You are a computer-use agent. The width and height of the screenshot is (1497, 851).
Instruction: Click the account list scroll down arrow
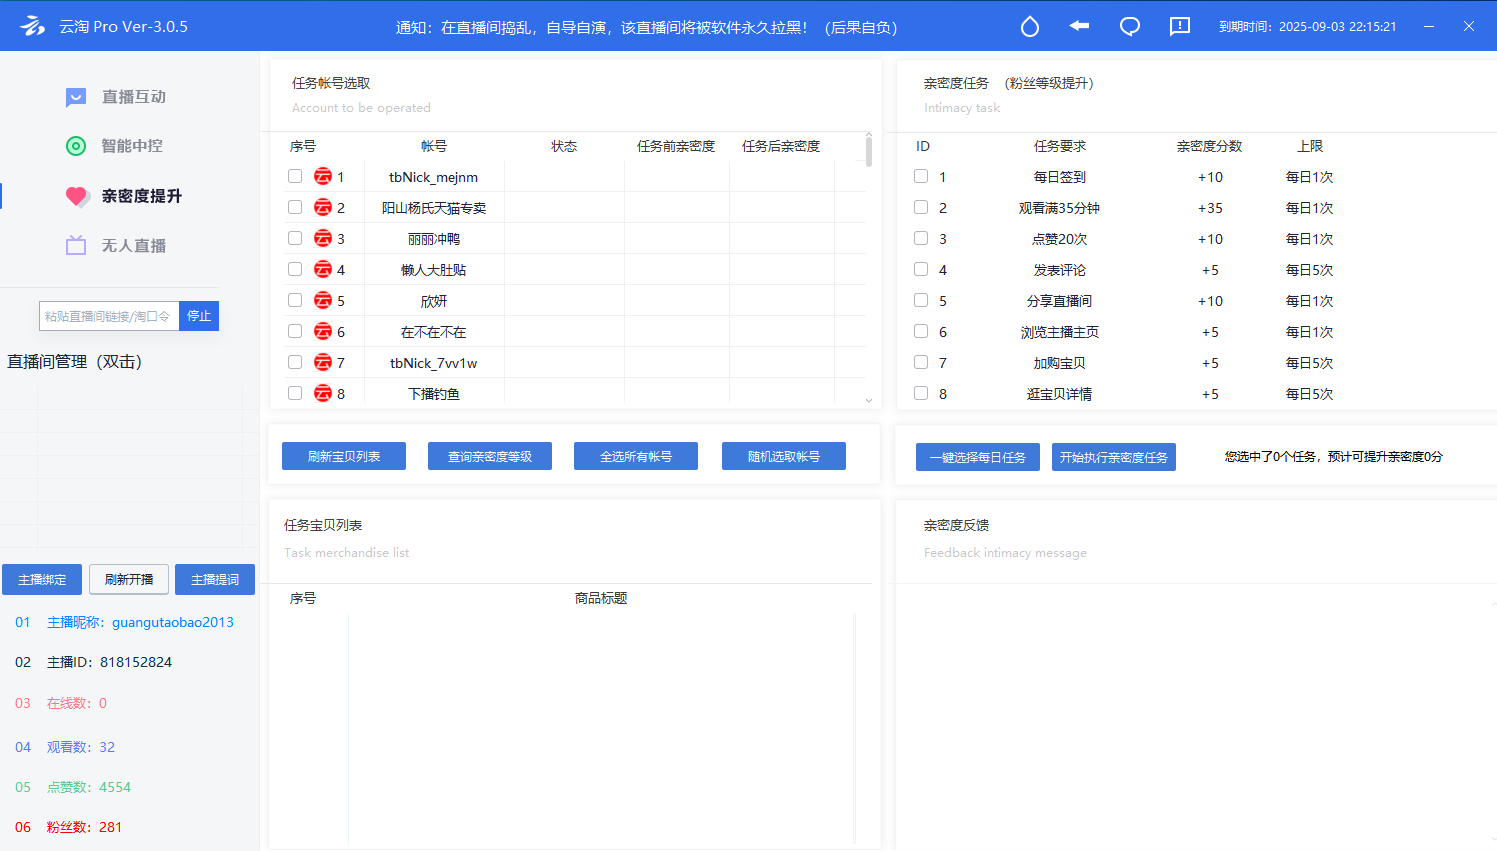click(x=868, y=400)
